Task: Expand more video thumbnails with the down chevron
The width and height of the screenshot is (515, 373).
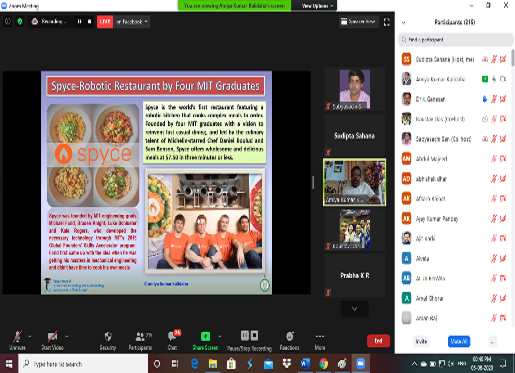Action: pyautogui.click(x=354, y=309)
